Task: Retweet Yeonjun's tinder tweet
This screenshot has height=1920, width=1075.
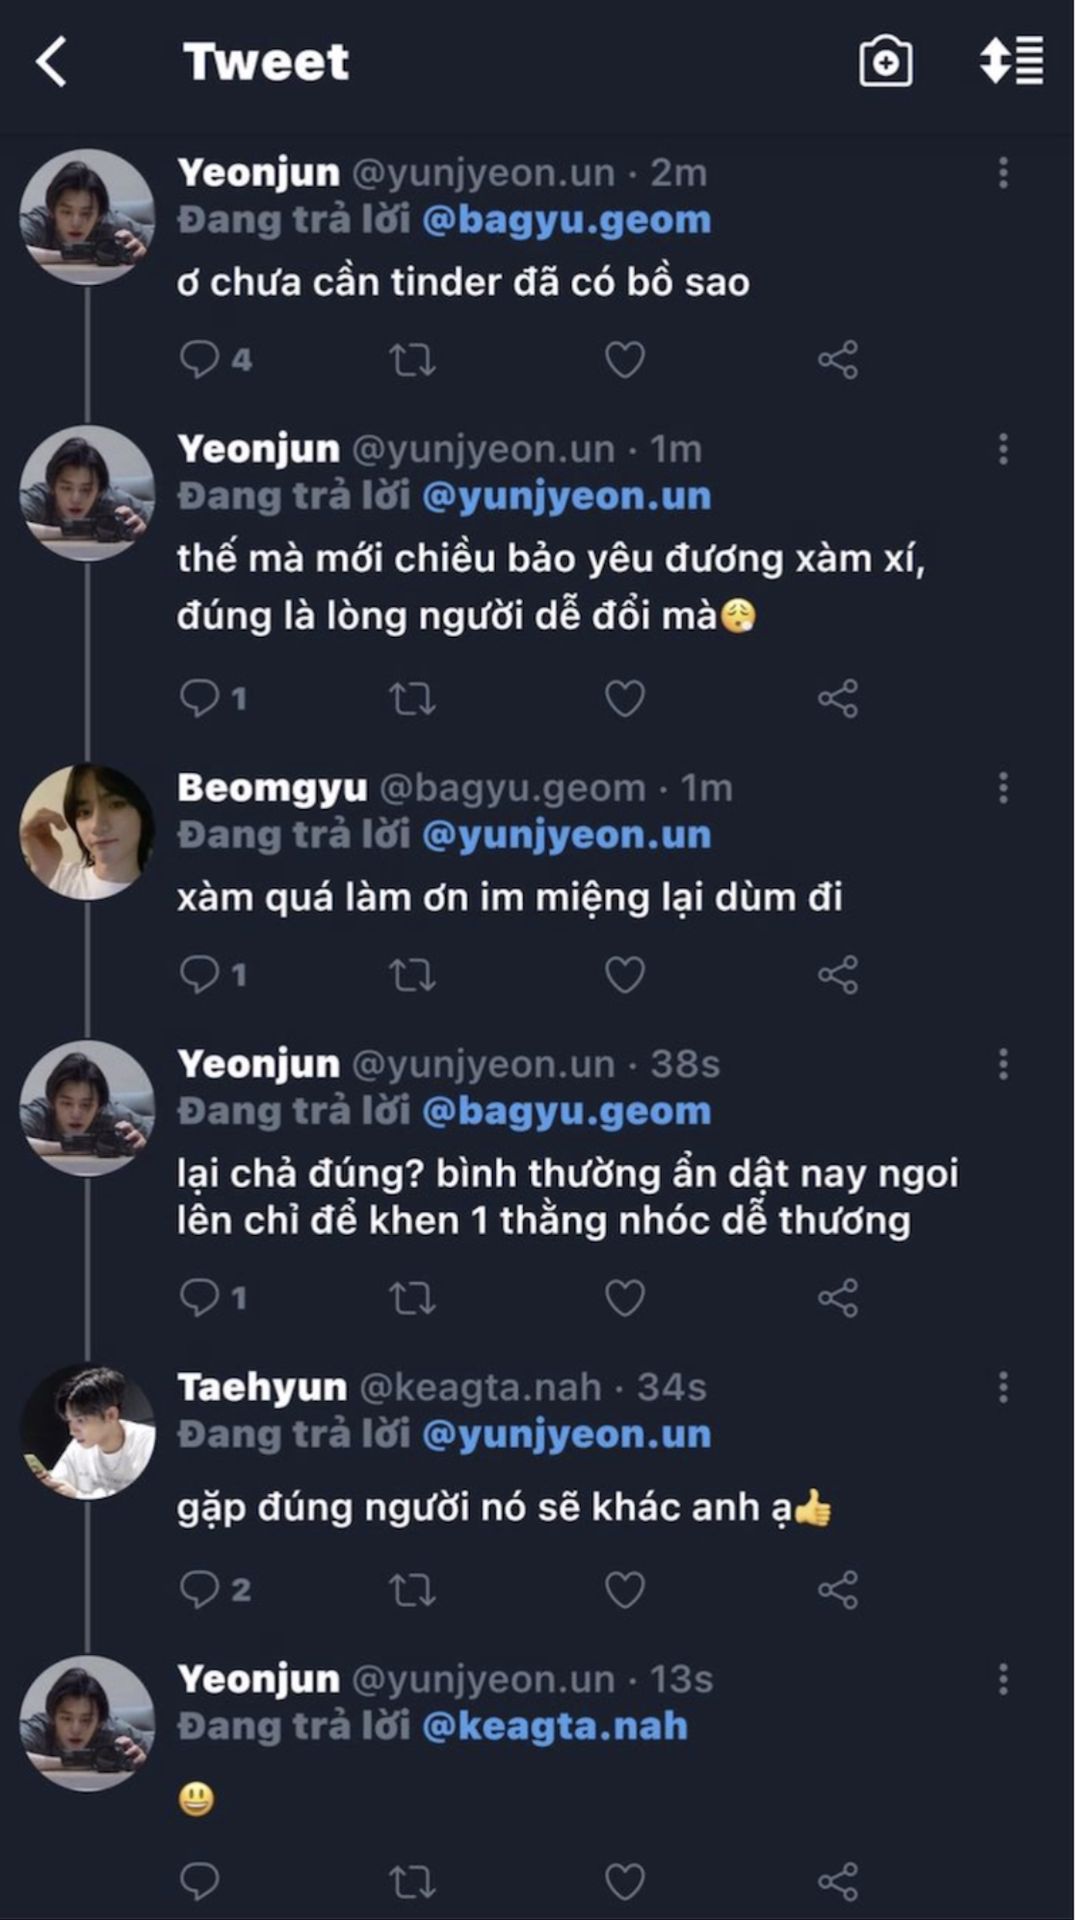Action: coord(412,359)
